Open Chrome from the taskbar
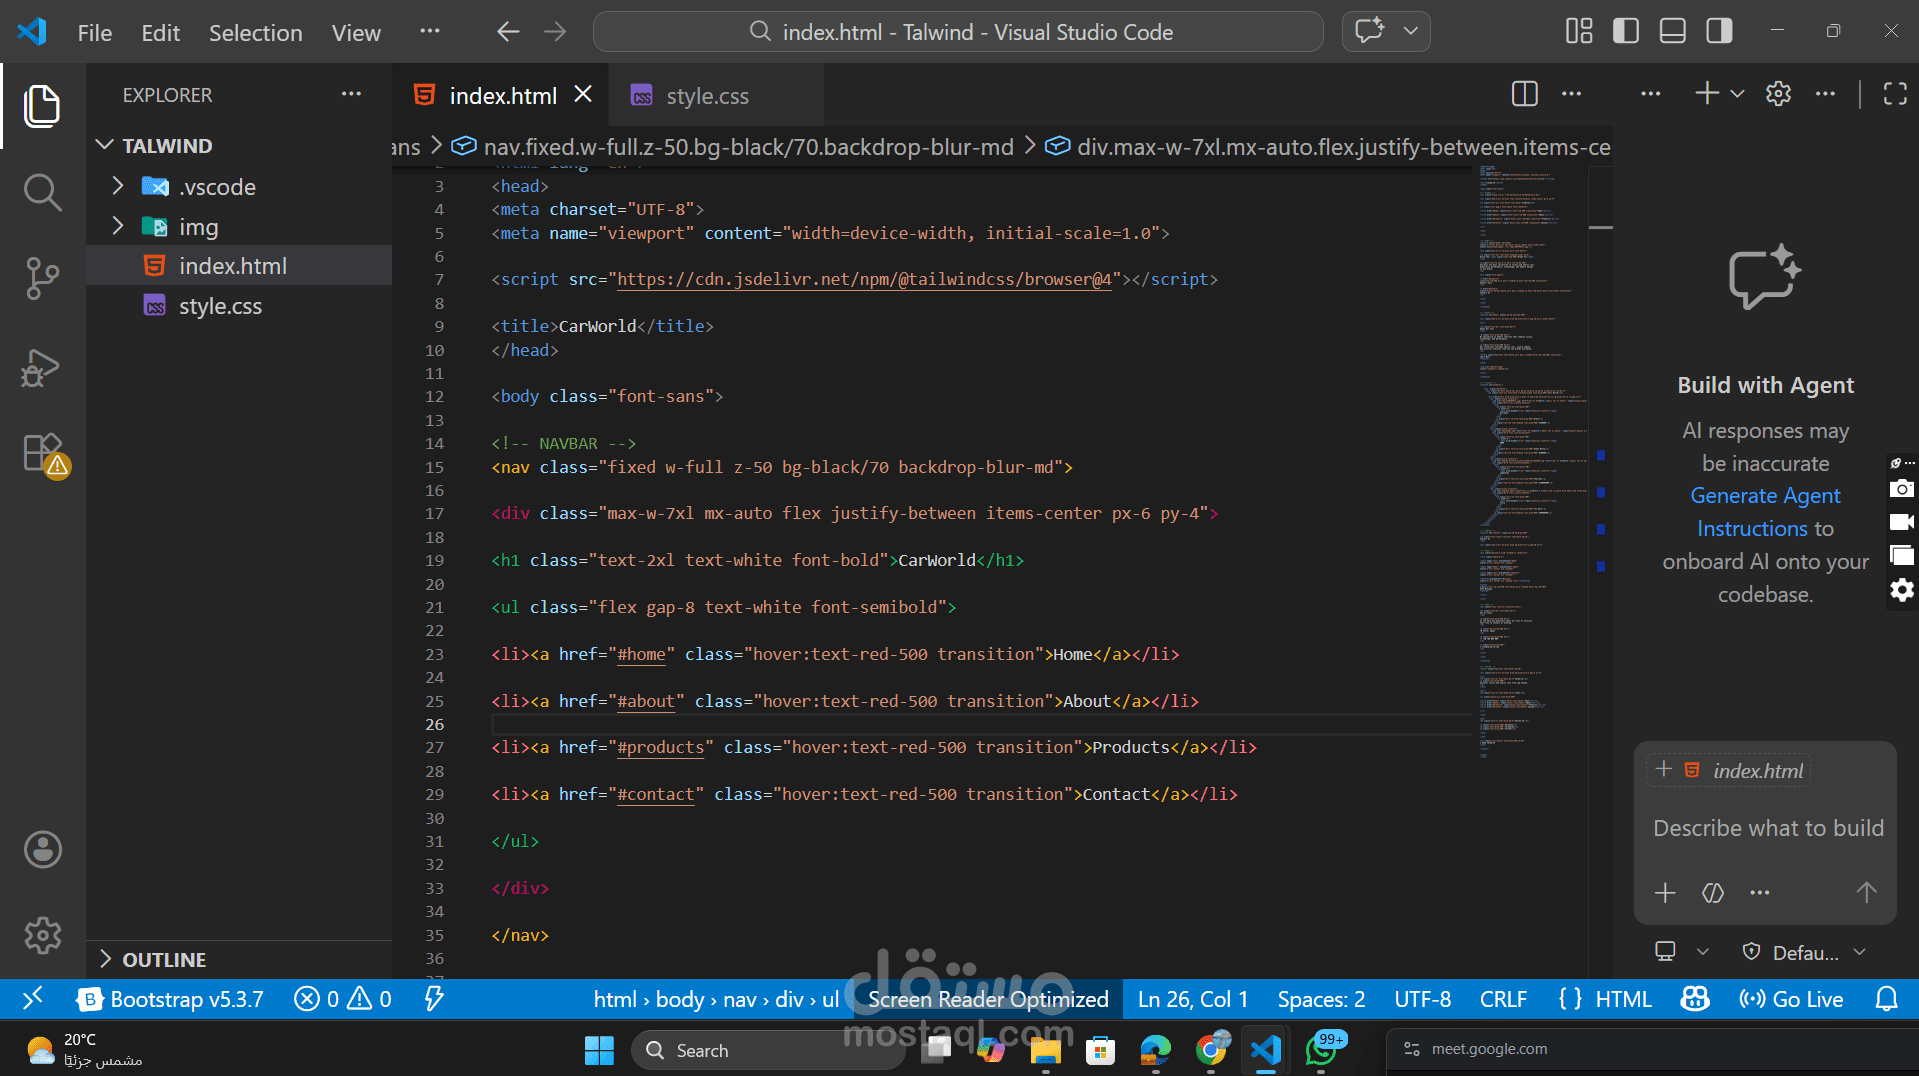This screenshot has width=1919, height=1076. (x=1211, y=1050)
